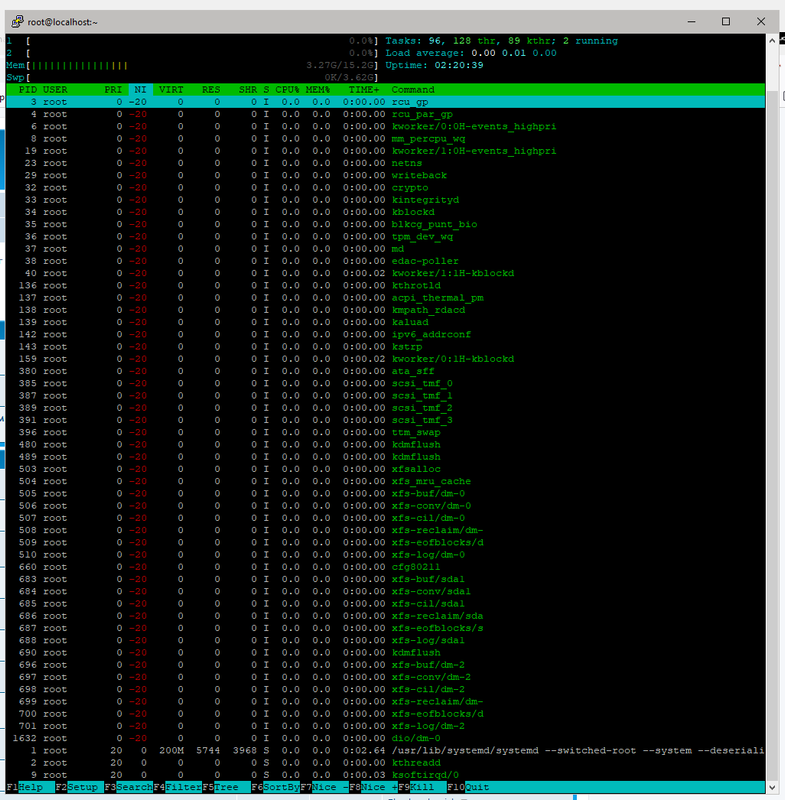
Task: Sort by the TIME+ column header
Action: 364,90
